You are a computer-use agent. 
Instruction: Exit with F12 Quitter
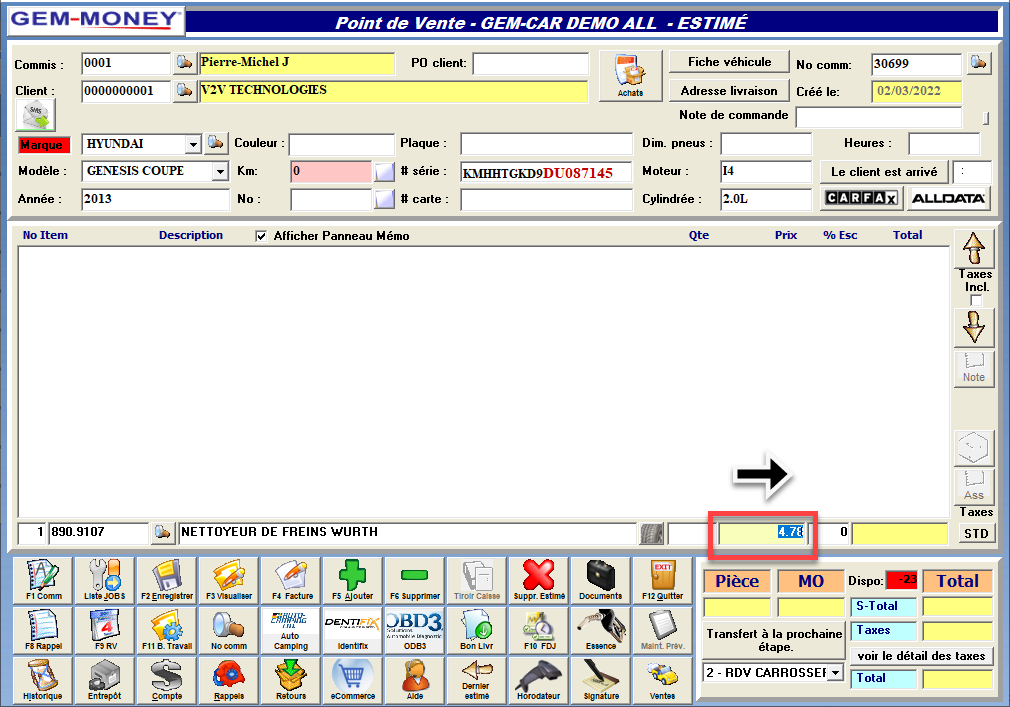click(x=662, y=580)
